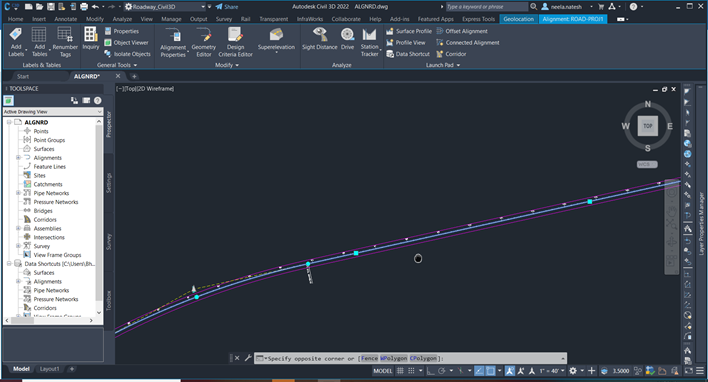Click the Profile View button
The width and height of the screenshot is (708, 382).
(x=405, y=42)
